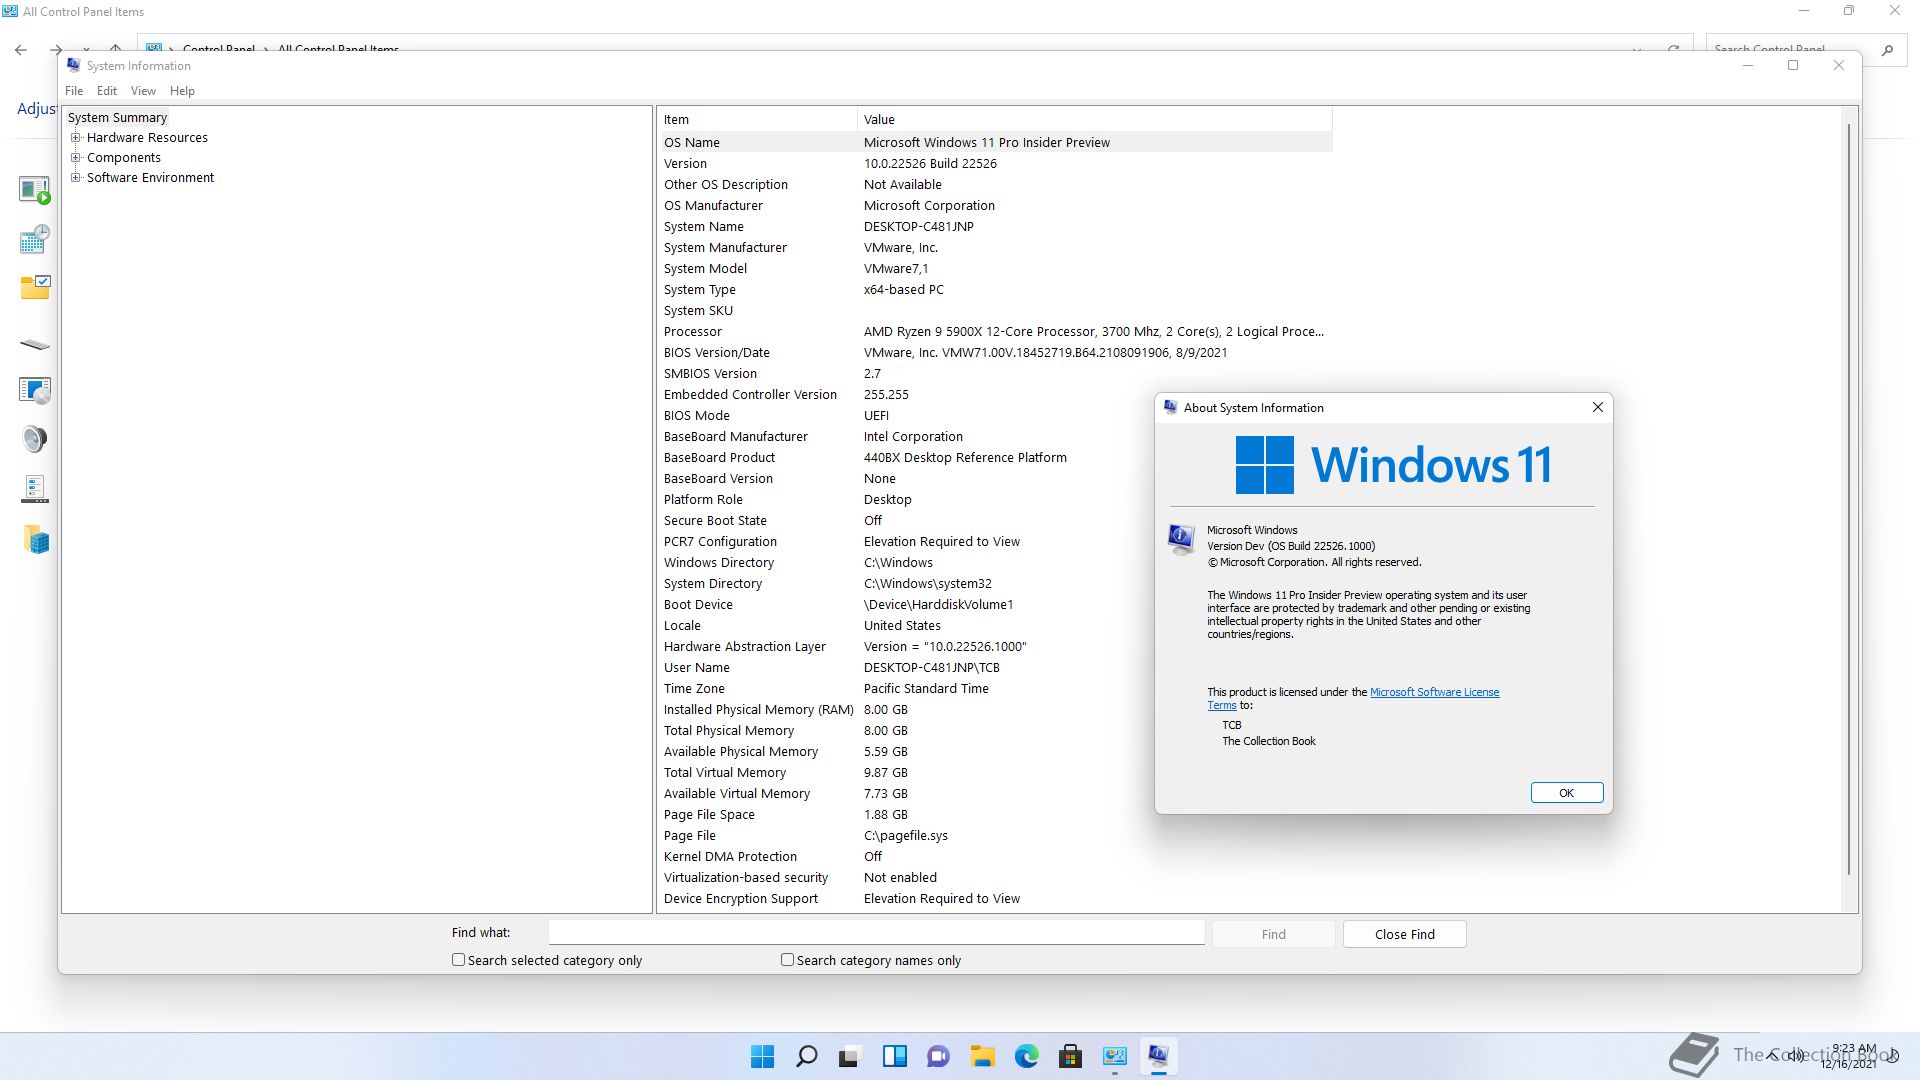
Task: Select the Time Zone row
Action: [995, 688]
